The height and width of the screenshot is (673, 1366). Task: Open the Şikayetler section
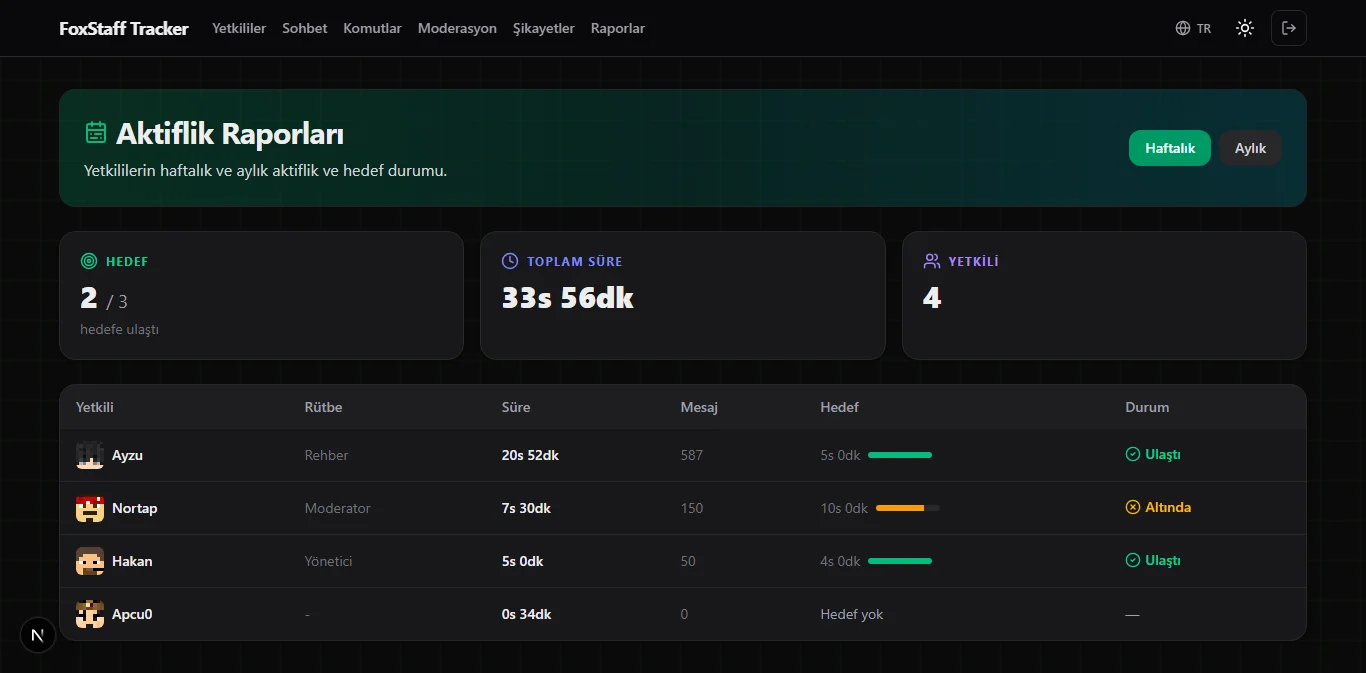(543, 28)
